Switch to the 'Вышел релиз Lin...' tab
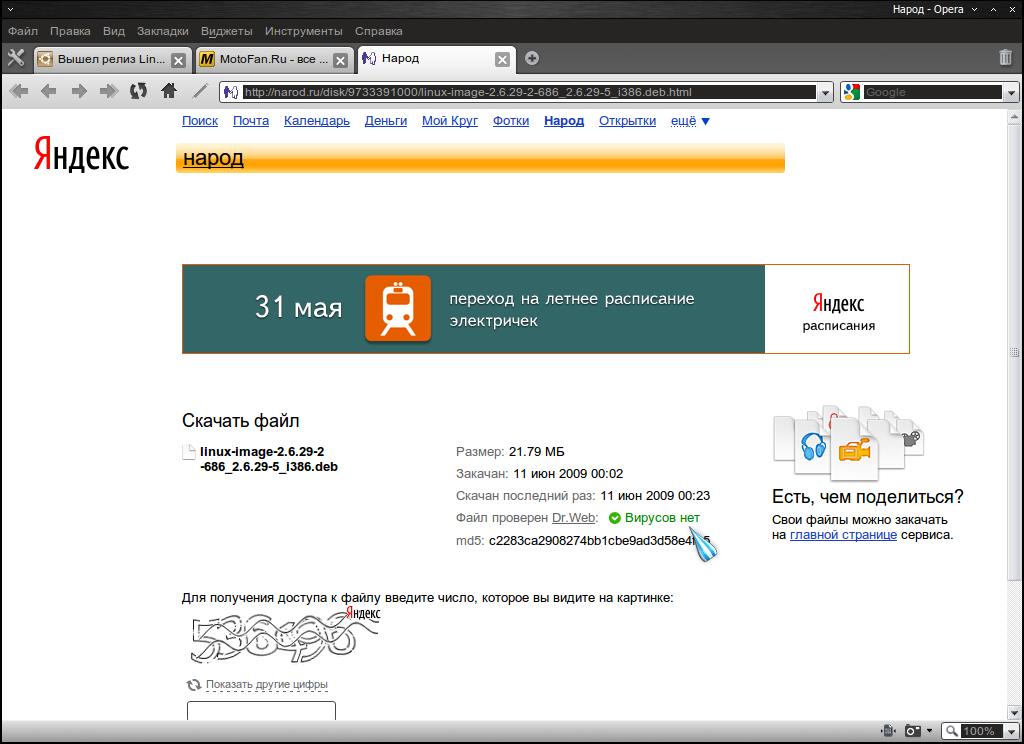The height and width of the screenshot is (744, 1024). [x=112, y=59]
